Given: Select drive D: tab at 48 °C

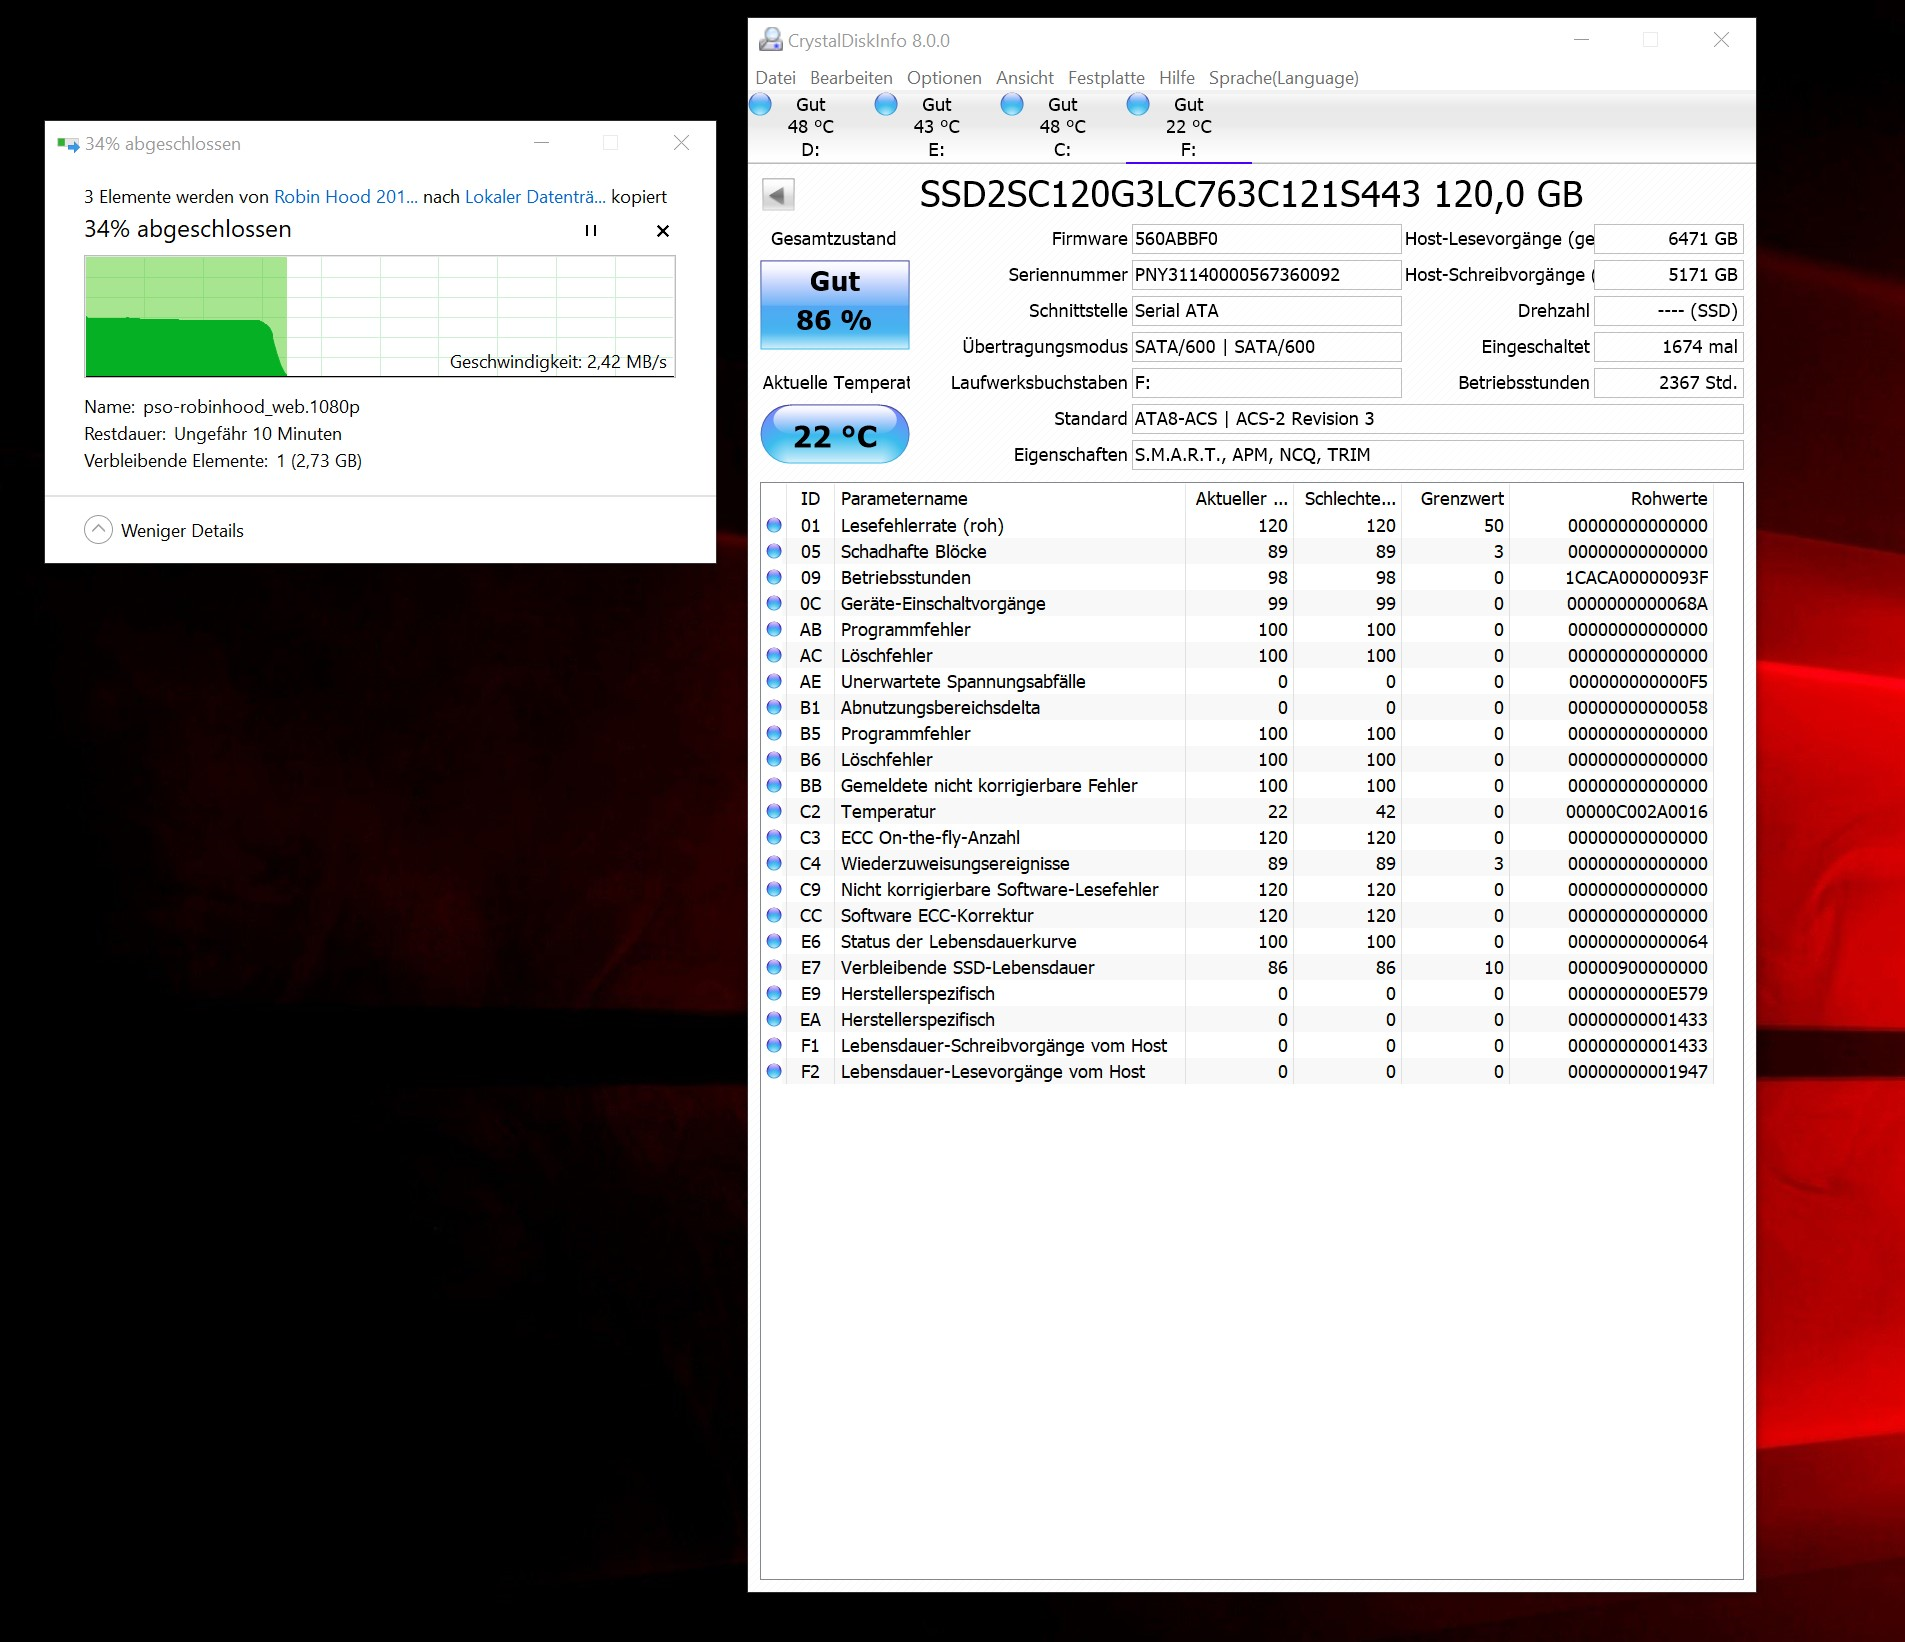Looking at the screenshot, I should pos(811,127).
